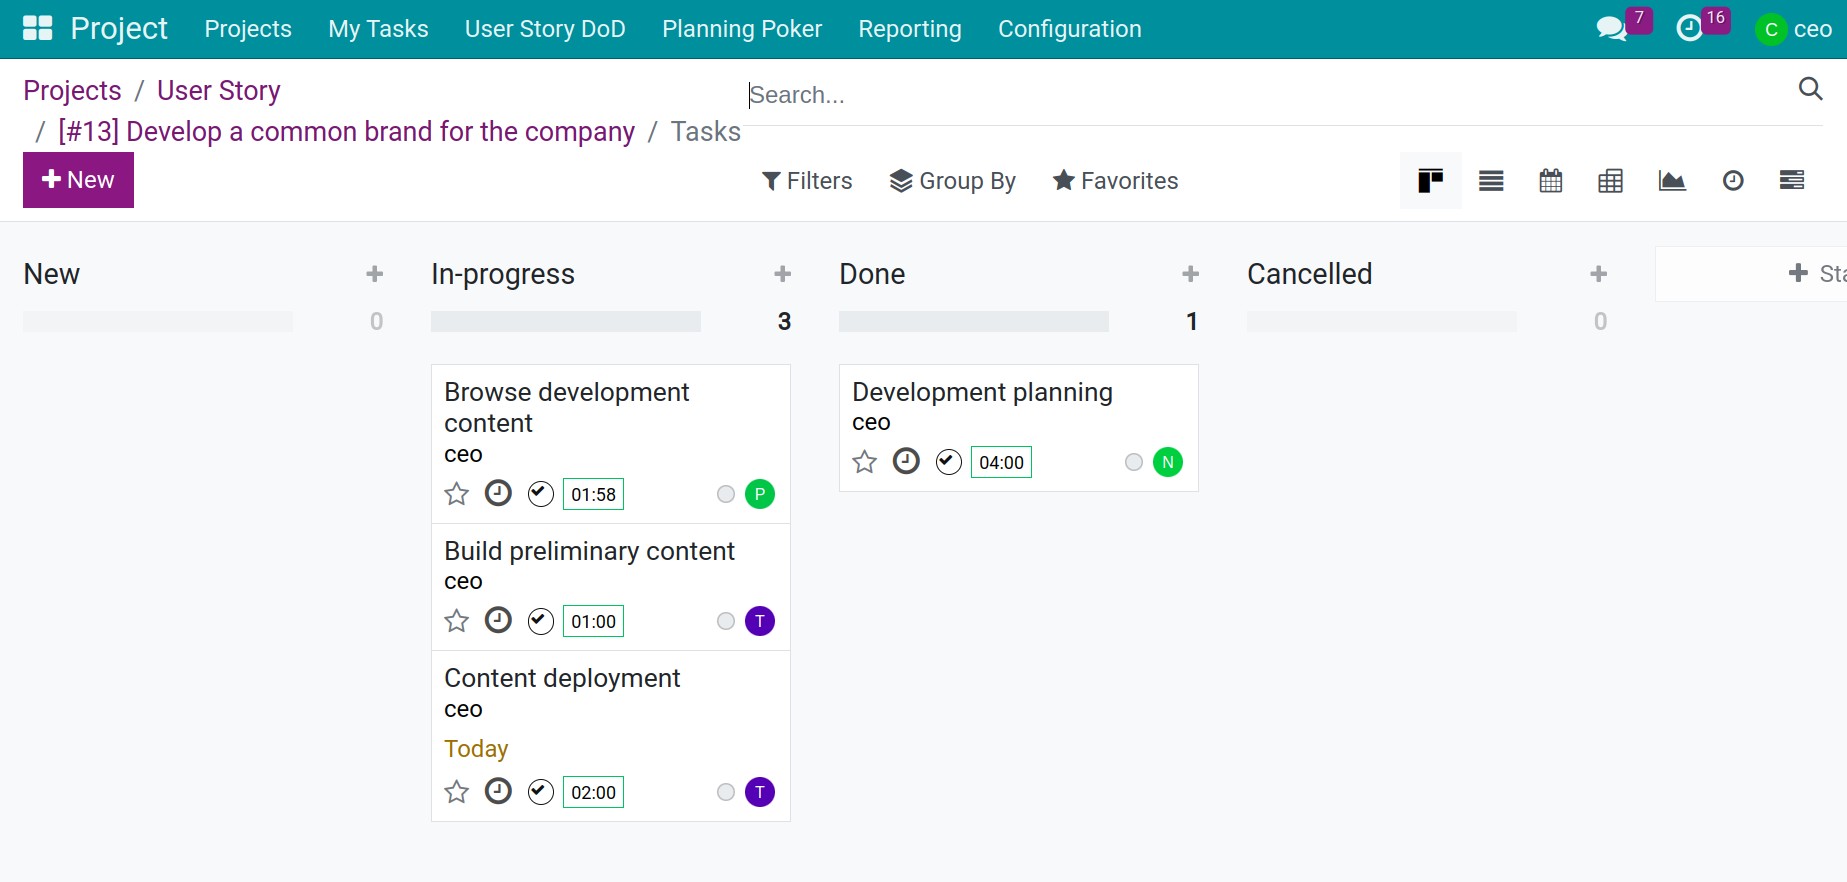The height and width of the screenshot is (882, 1847).
Task: Open the Planning Poker menu
Action: (x=742, y=29)
